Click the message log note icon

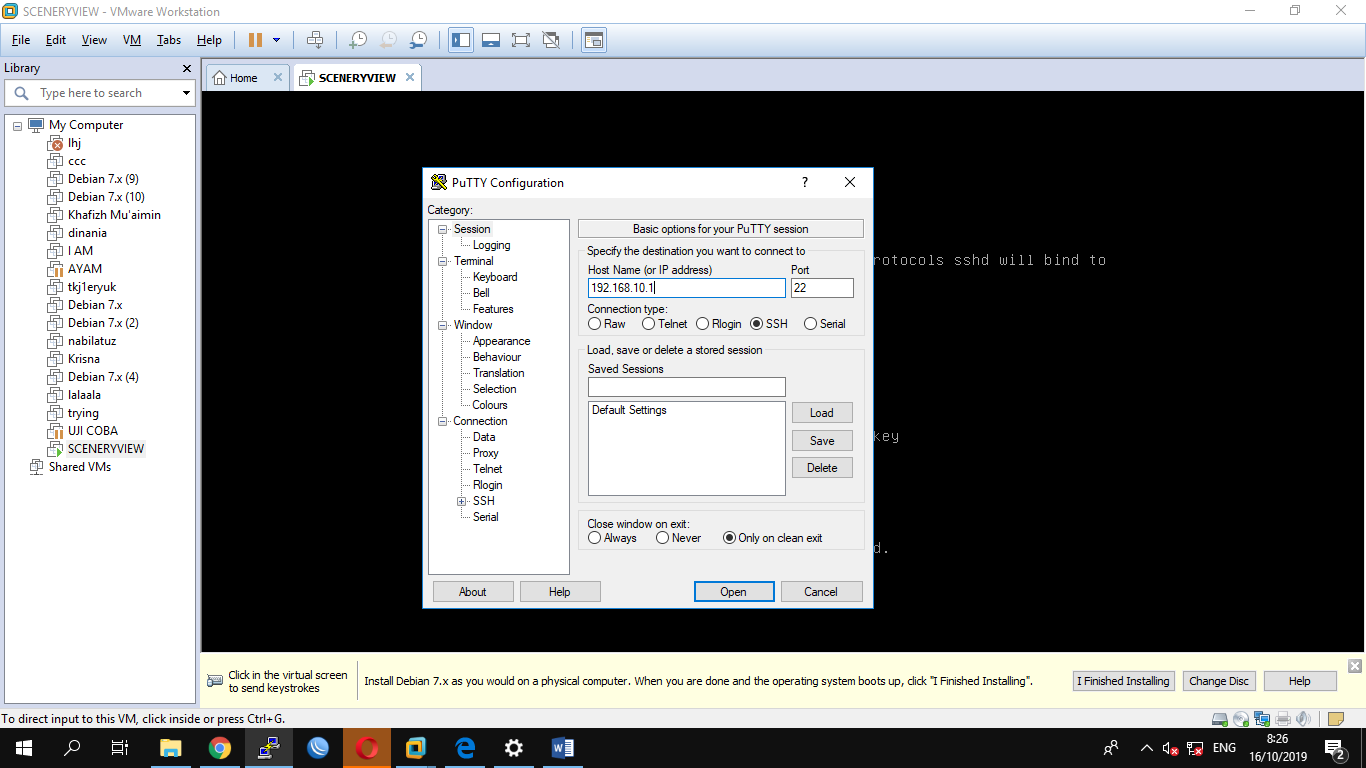(1335, 718)
